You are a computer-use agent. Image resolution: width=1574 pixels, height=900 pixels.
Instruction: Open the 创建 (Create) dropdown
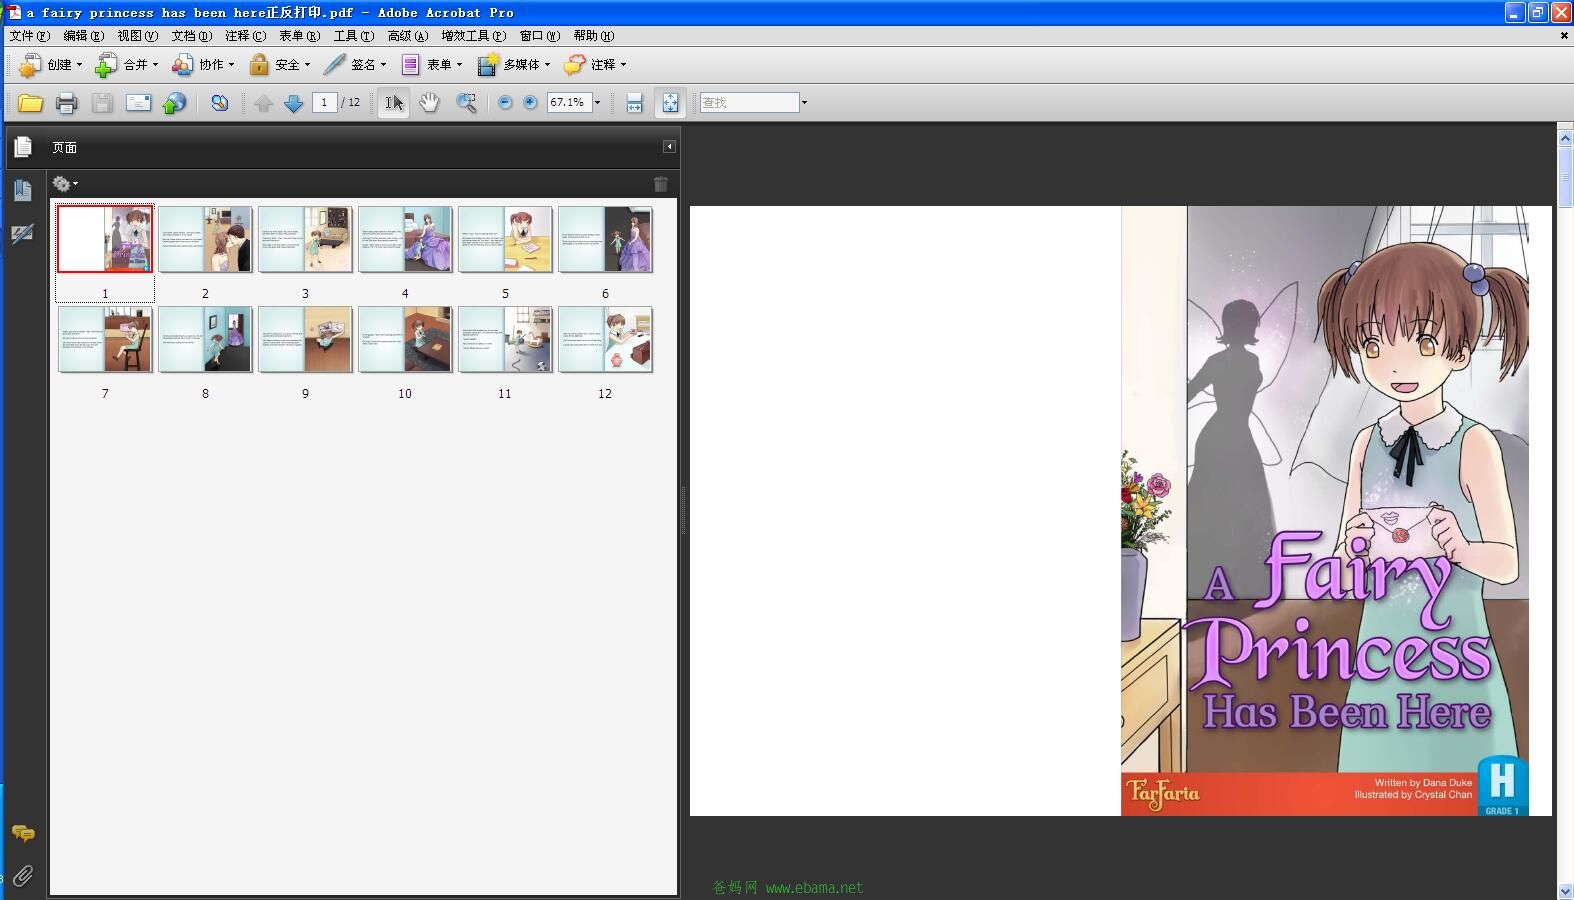[x=51, y=65]
